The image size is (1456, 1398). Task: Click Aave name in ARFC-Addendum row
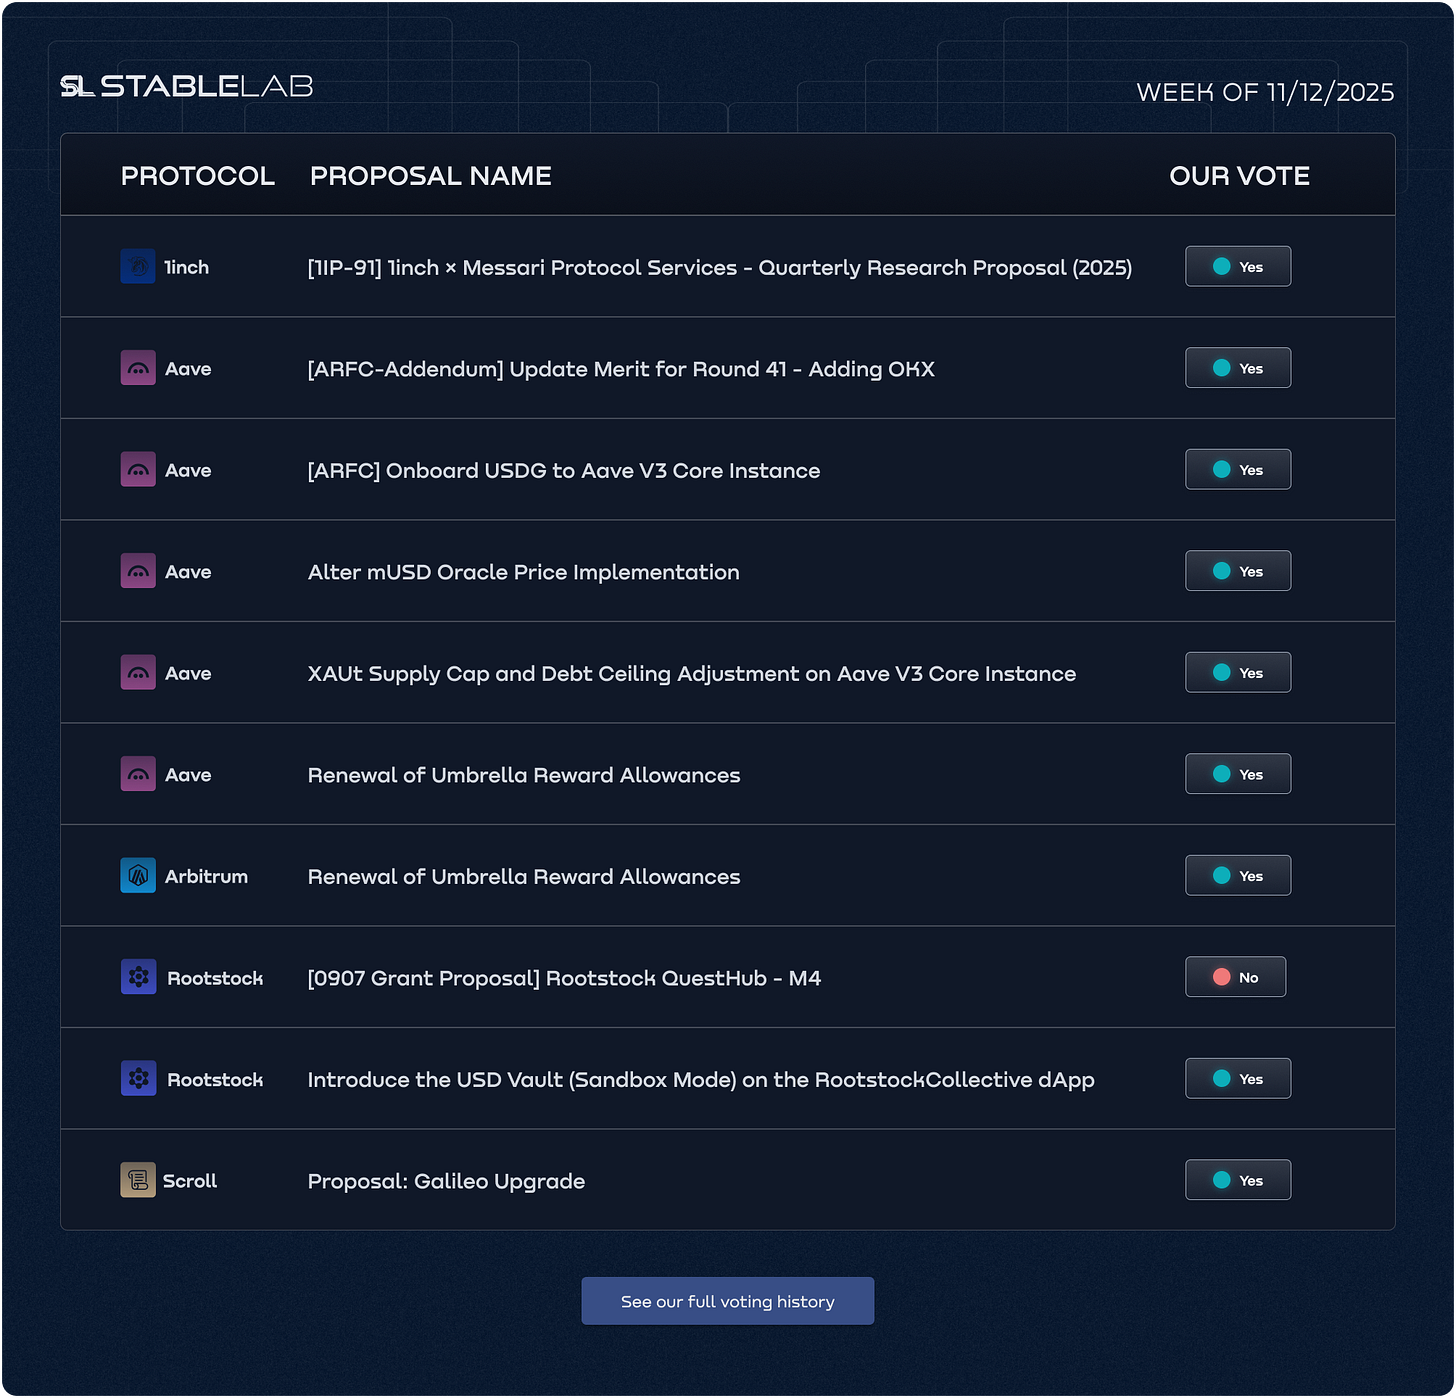point(188,369)
